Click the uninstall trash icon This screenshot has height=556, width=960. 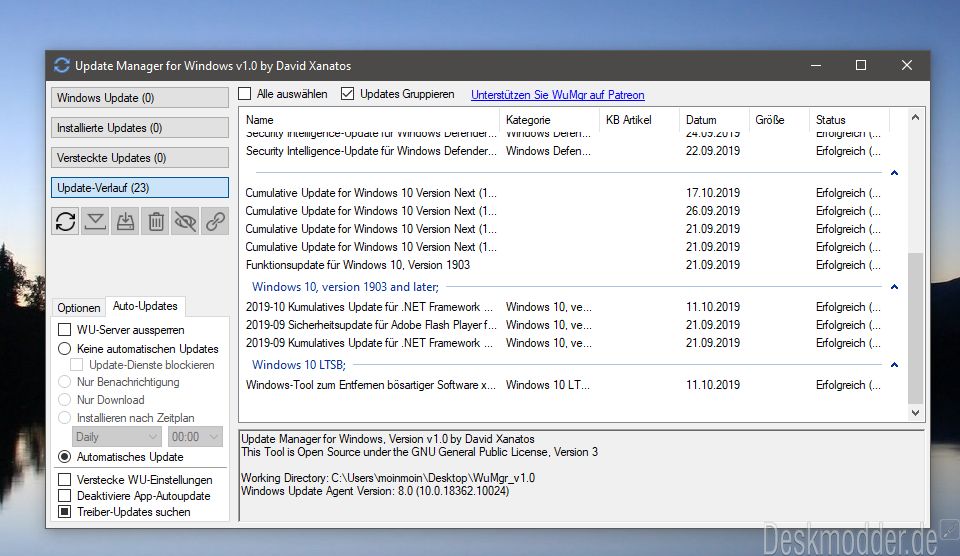(x=156, y=221)
